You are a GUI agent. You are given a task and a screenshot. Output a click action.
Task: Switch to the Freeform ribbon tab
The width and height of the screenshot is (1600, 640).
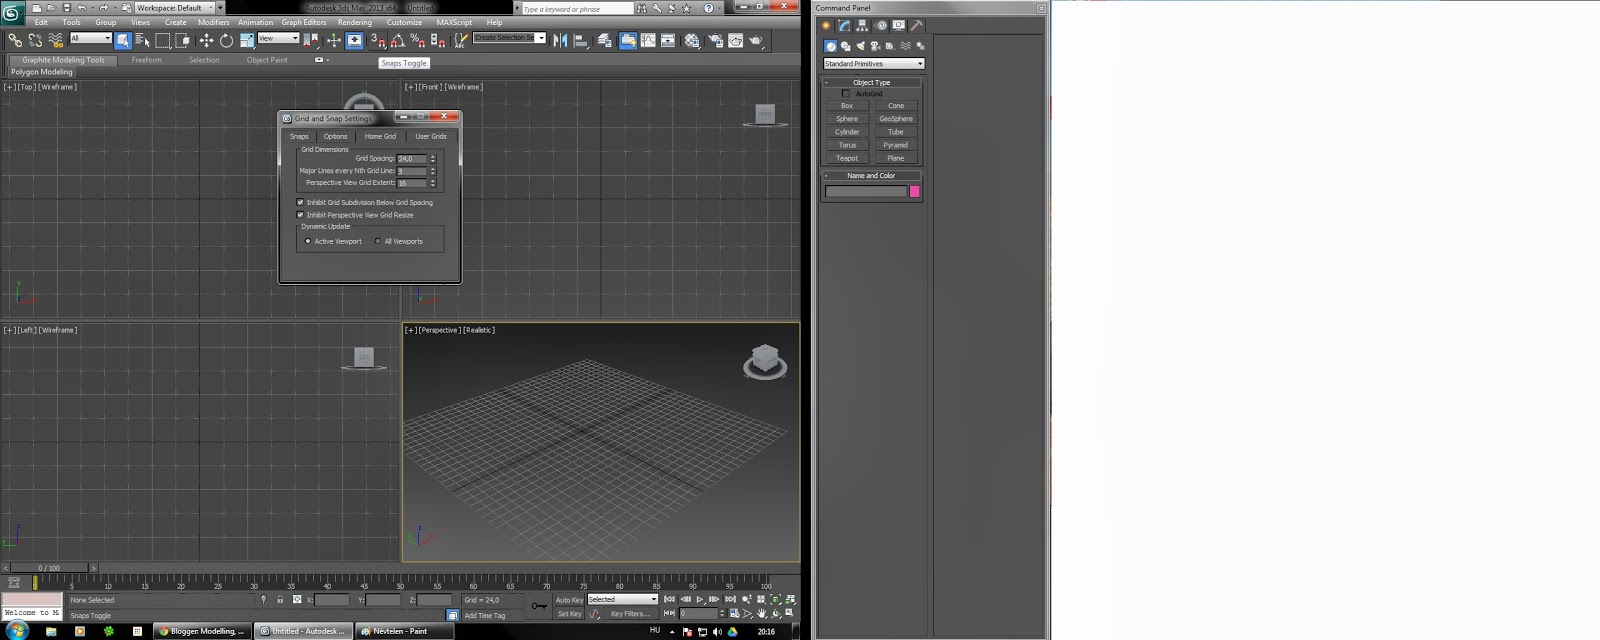(146, 60)
